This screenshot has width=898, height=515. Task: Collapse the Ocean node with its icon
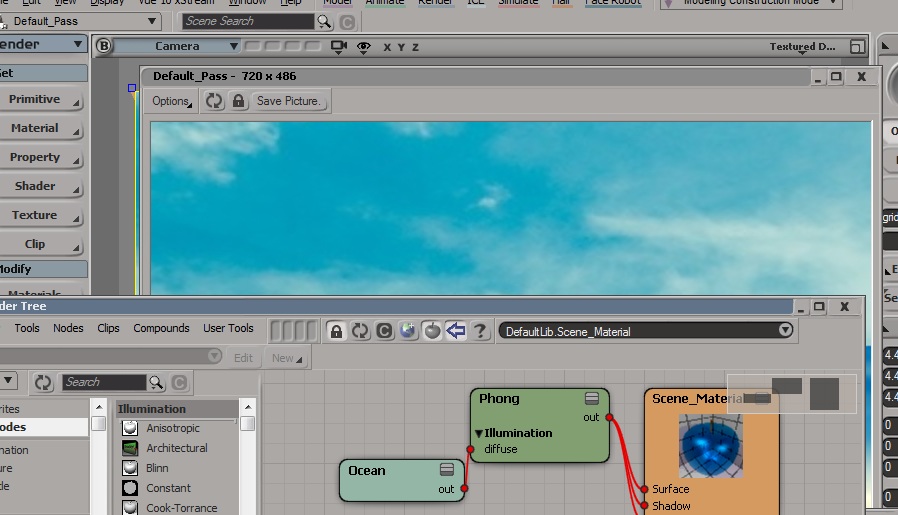(x=447, y=470)
